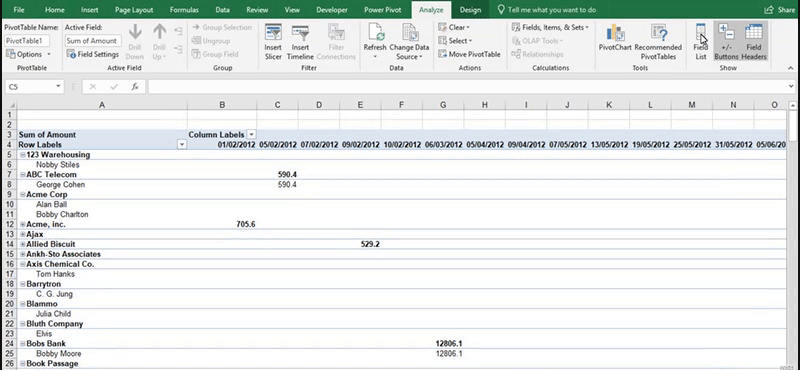Image resolution: width=800 pixels, height=370 pixels.
Task: Click the formula bar cancel icon
Action: pos(93,87)
